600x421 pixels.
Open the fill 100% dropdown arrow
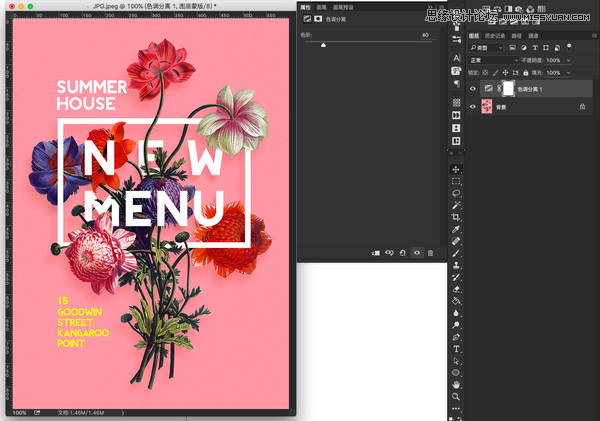[x=568, y=73]
